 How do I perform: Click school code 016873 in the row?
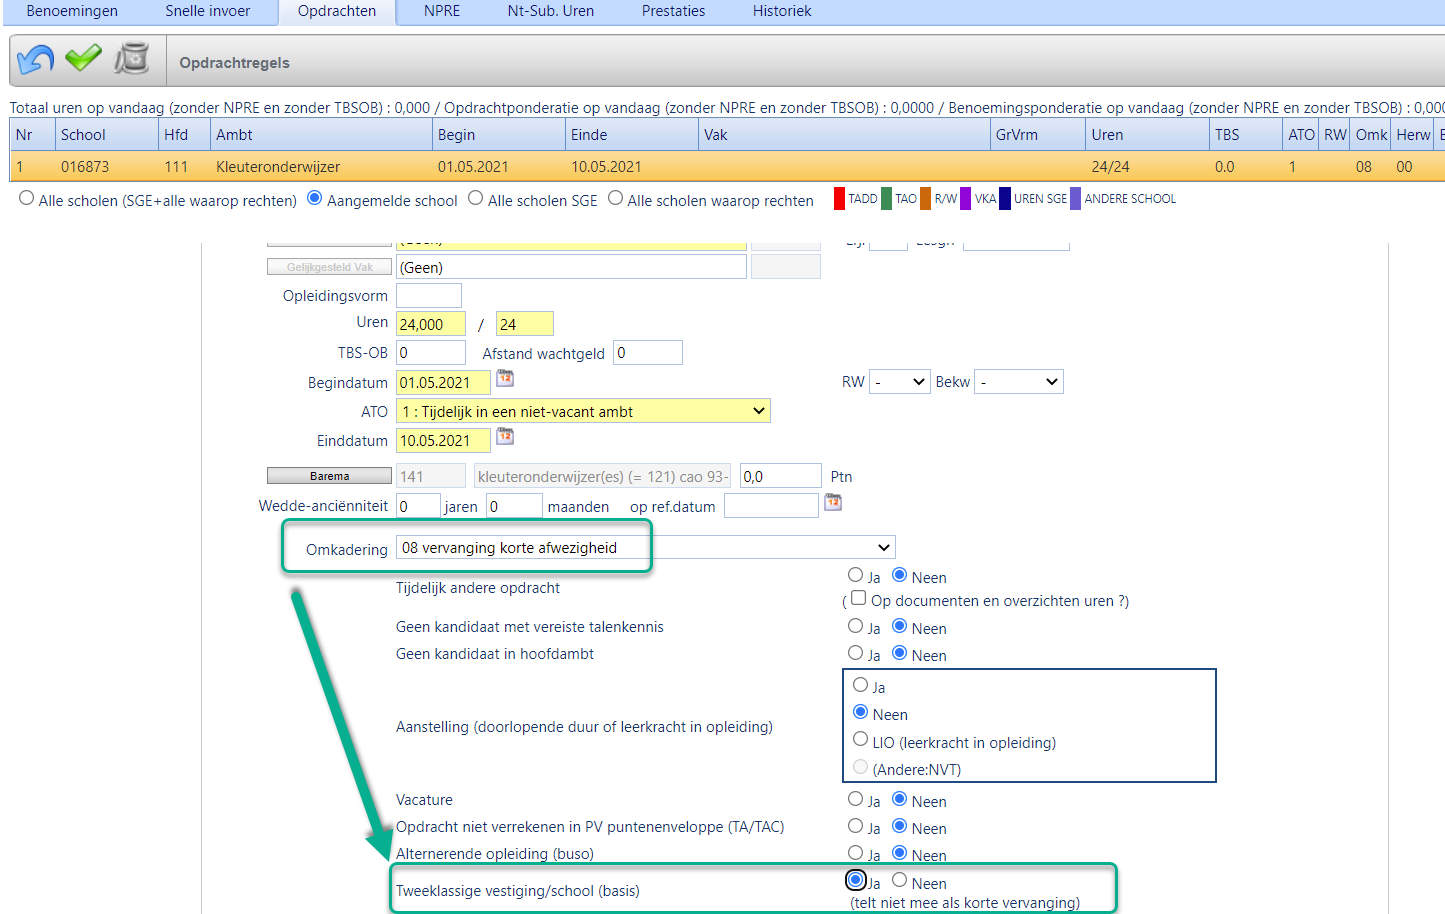pos(85,167)
